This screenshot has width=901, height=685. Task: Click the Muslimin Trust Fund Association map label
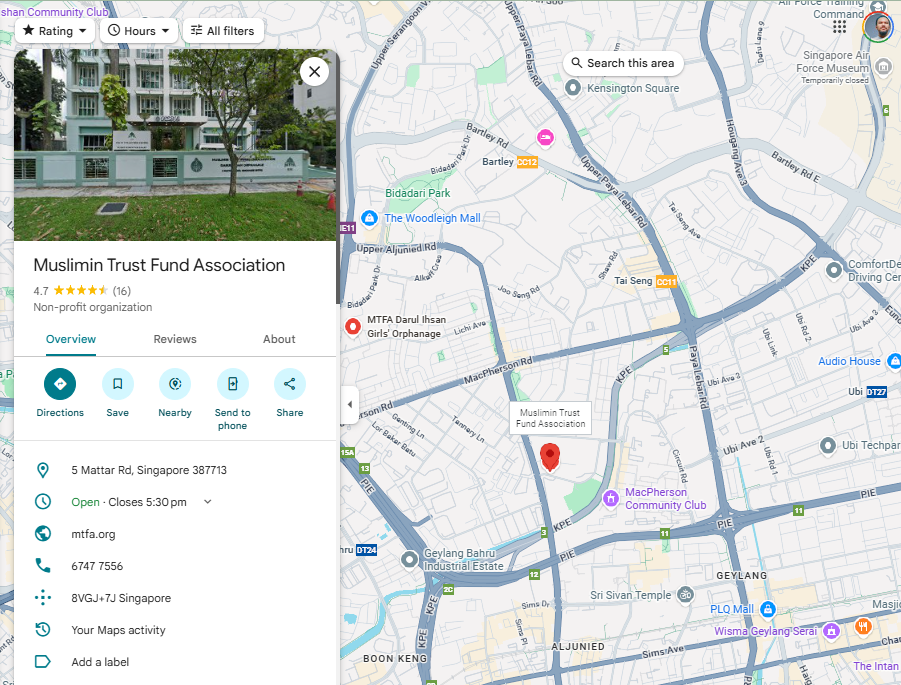tap(550, 418)
